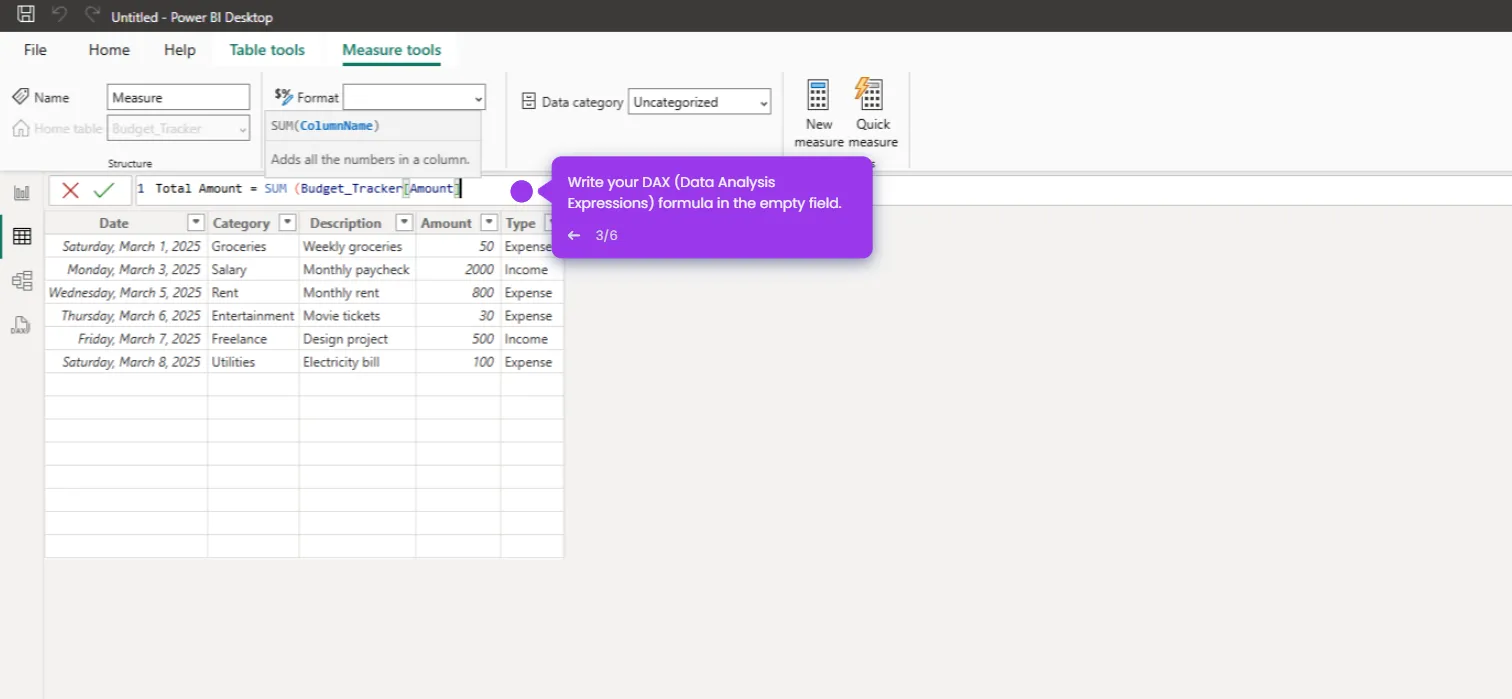Viewport: 1512px width, 699px height.
Task: Open the Description column filter arrow
Action: (405, 223)
